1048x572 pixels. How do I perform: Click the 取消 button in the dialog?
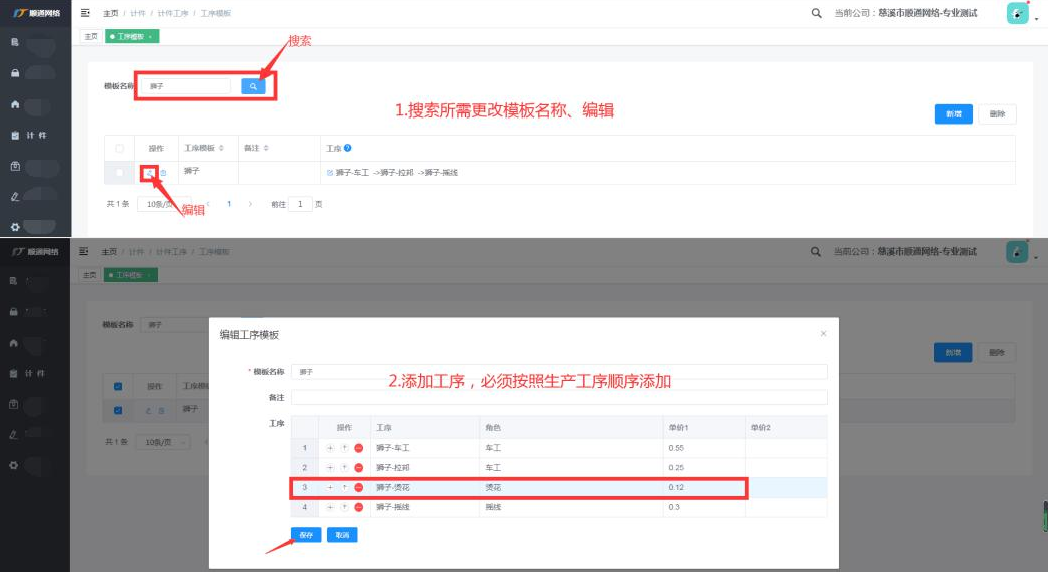342,535
